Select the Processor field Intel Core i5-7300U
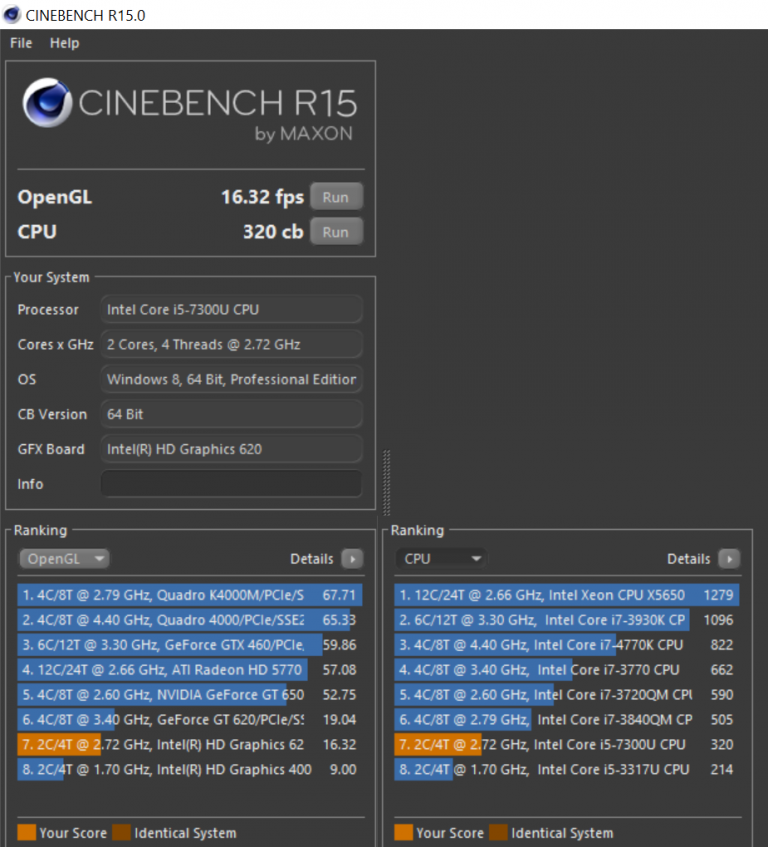The width and height of the screenshot is (768, 847). pos(231,310)
